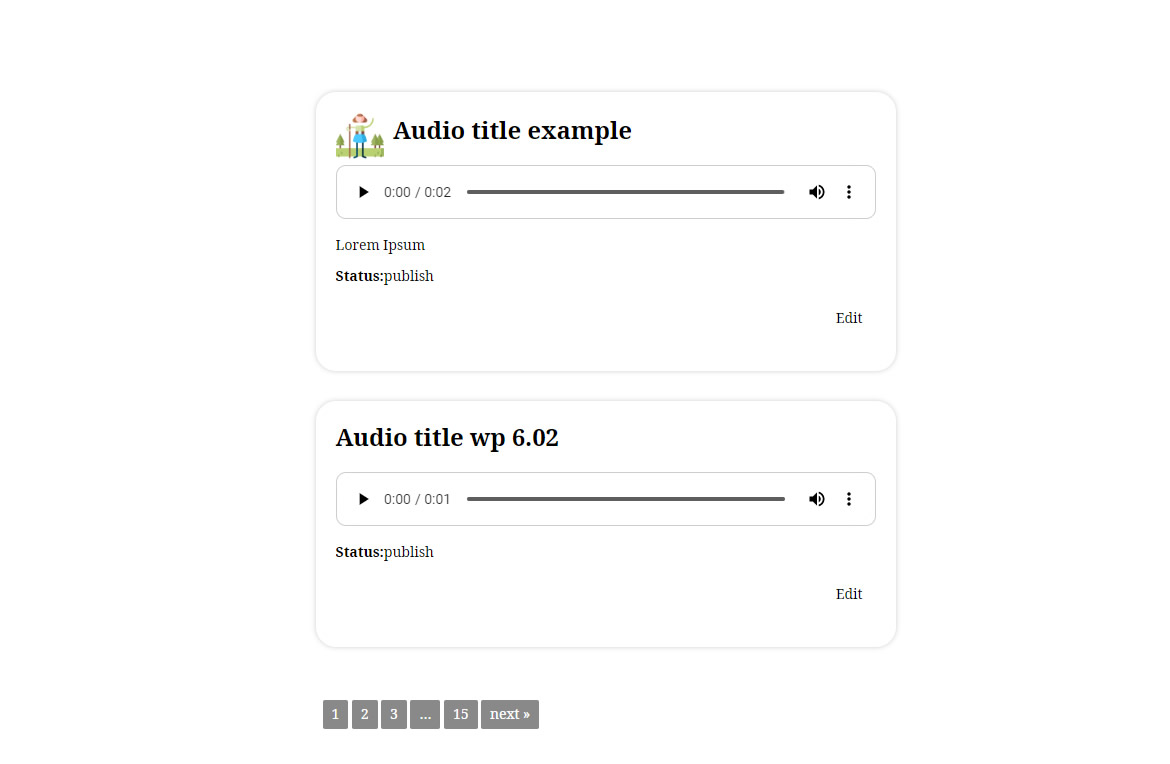The width and height of the screenshot is (1170, 764).
Task: Mute the "Audio title example" player
Action: [817, 192]
